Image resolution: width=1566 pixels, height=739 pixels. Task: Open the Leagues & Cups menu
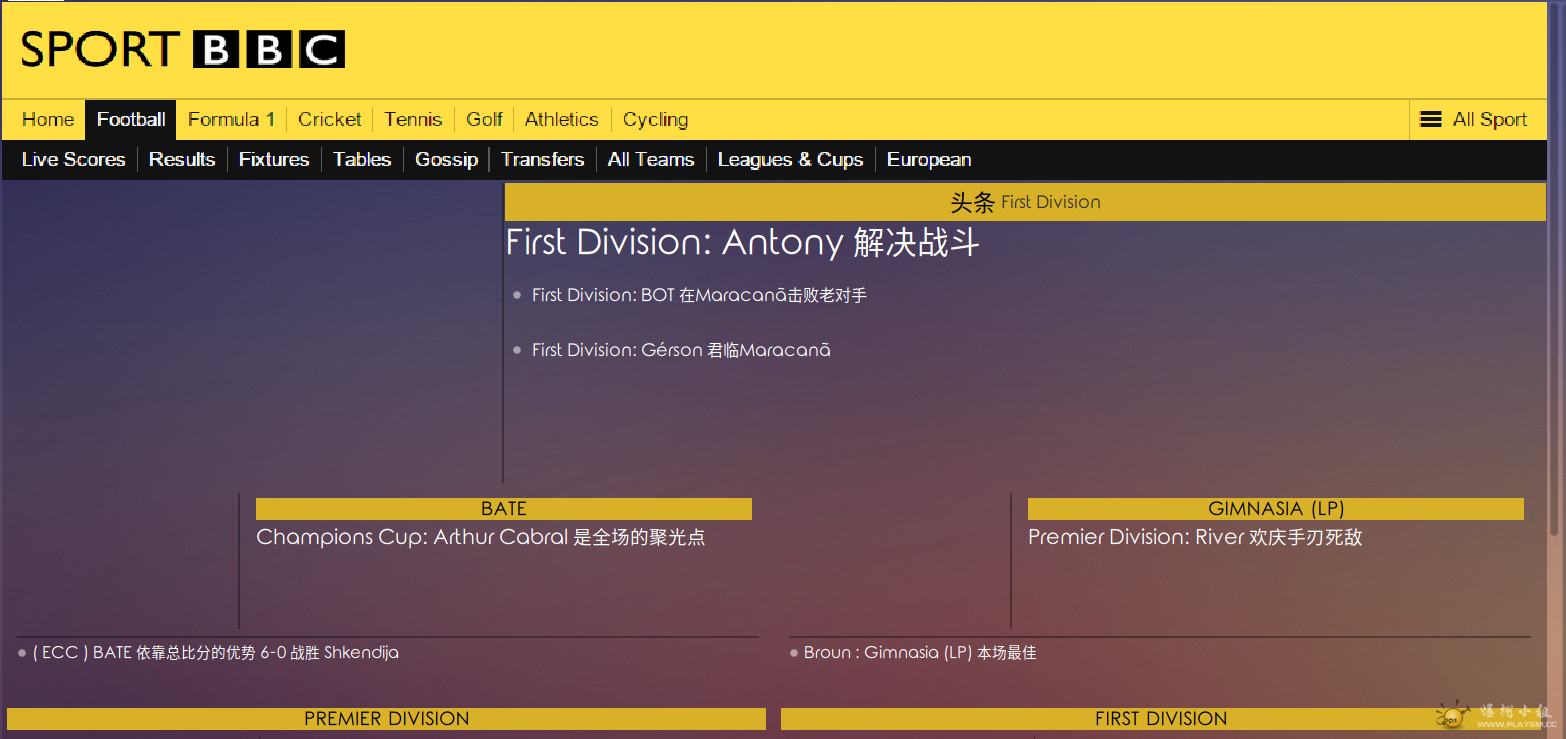point(790,160)
